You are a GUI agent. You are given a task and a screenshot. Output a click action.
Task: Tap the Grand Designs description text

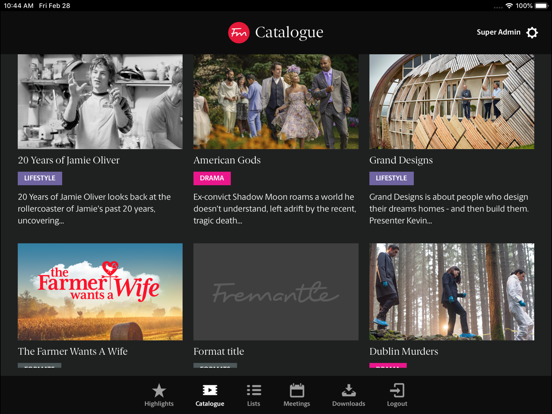pos(449,209)
